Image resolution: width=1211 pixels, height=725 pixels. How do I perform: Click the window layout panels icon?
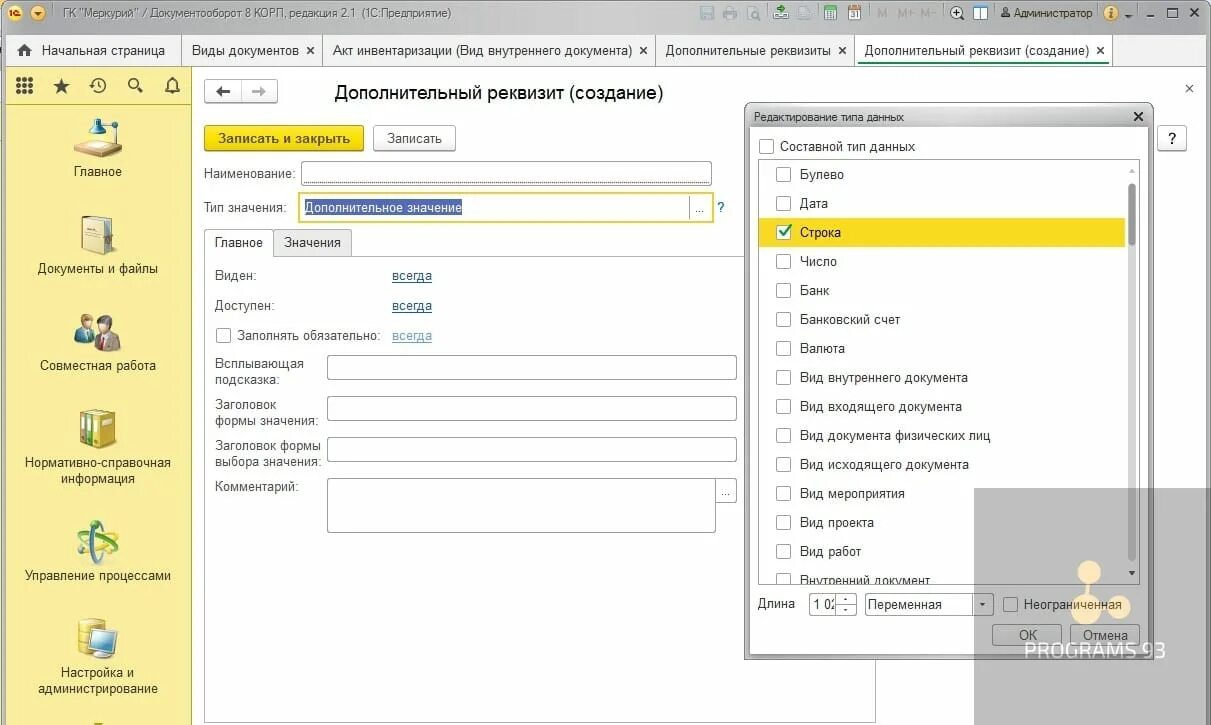pos(981,13)
